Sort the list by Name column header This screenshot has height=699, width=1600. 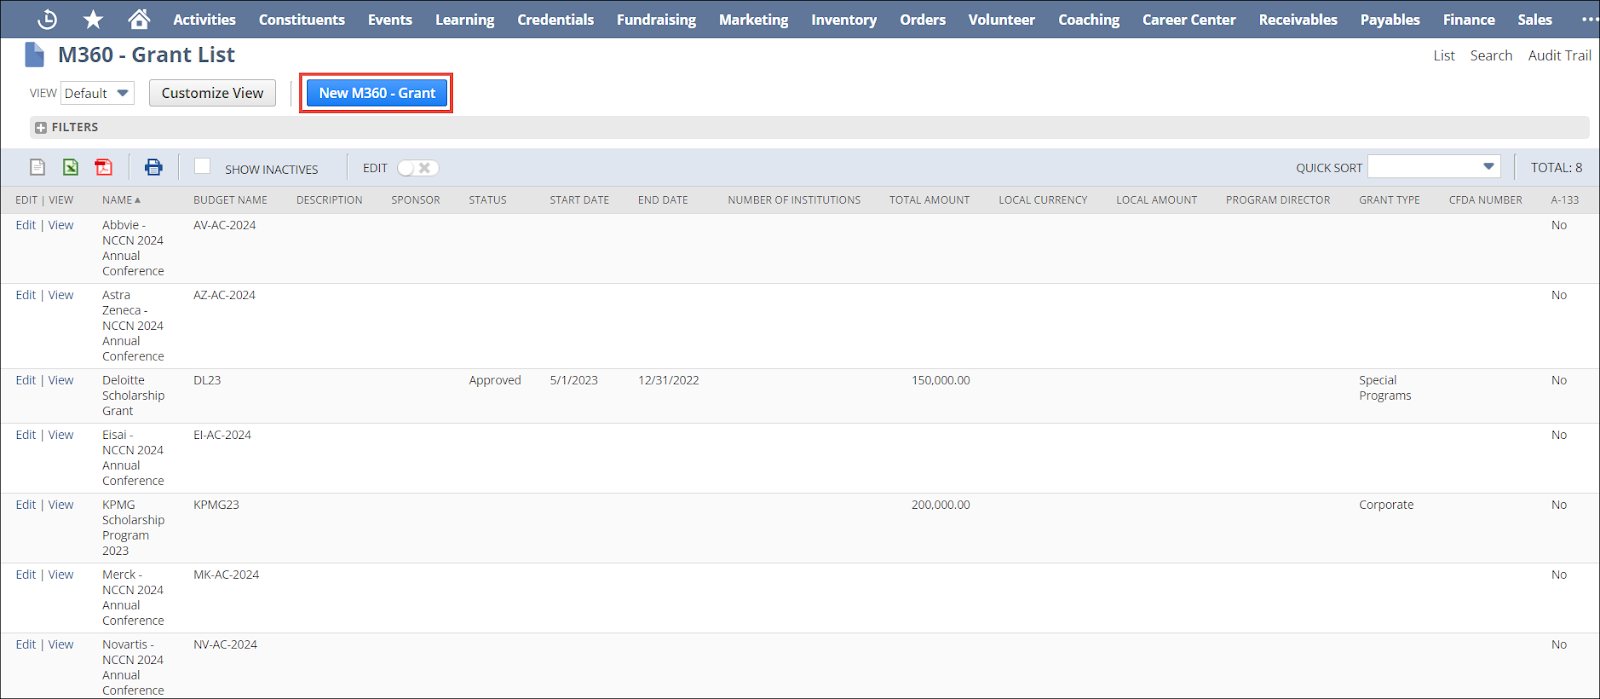coord(120,200)
